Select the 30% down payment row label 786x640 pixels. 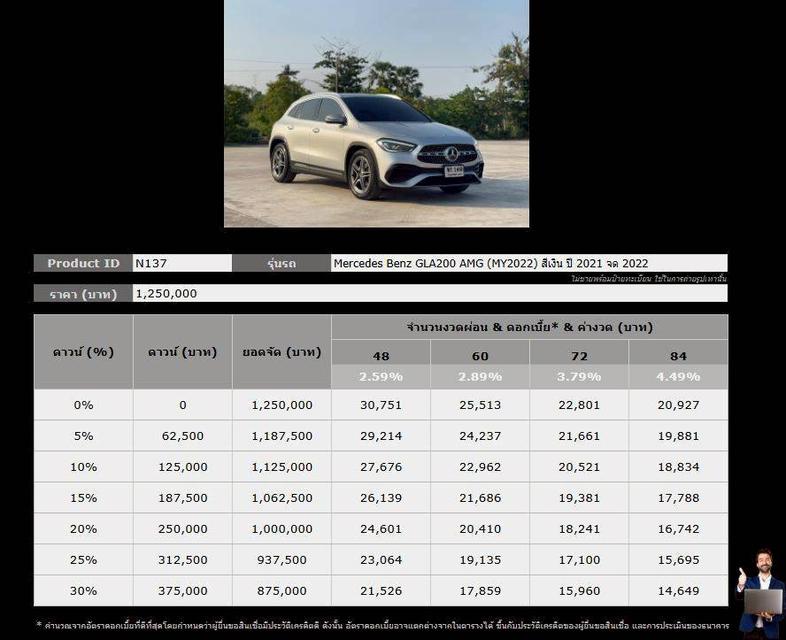click(x=83, y=591)
